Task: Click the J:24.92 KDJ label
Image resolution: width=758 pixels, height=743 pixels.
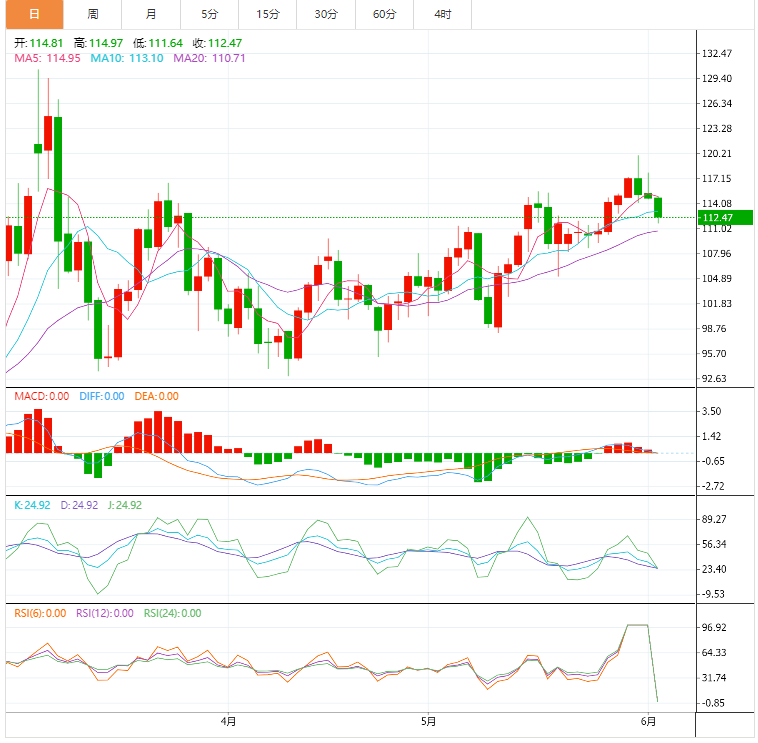Action: [x=125, y=505]
